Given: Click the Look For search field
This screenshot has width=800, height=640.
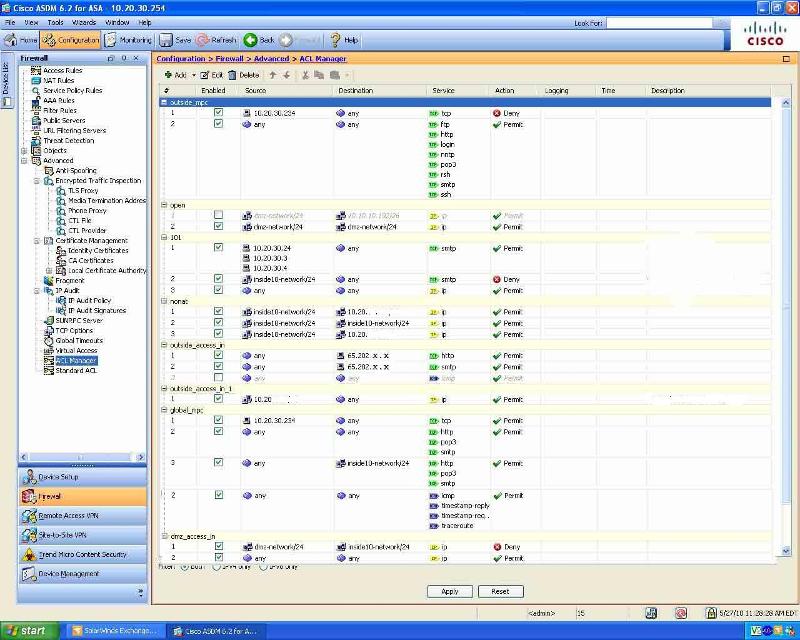Looking at the screenshot, I should point(659,23).
